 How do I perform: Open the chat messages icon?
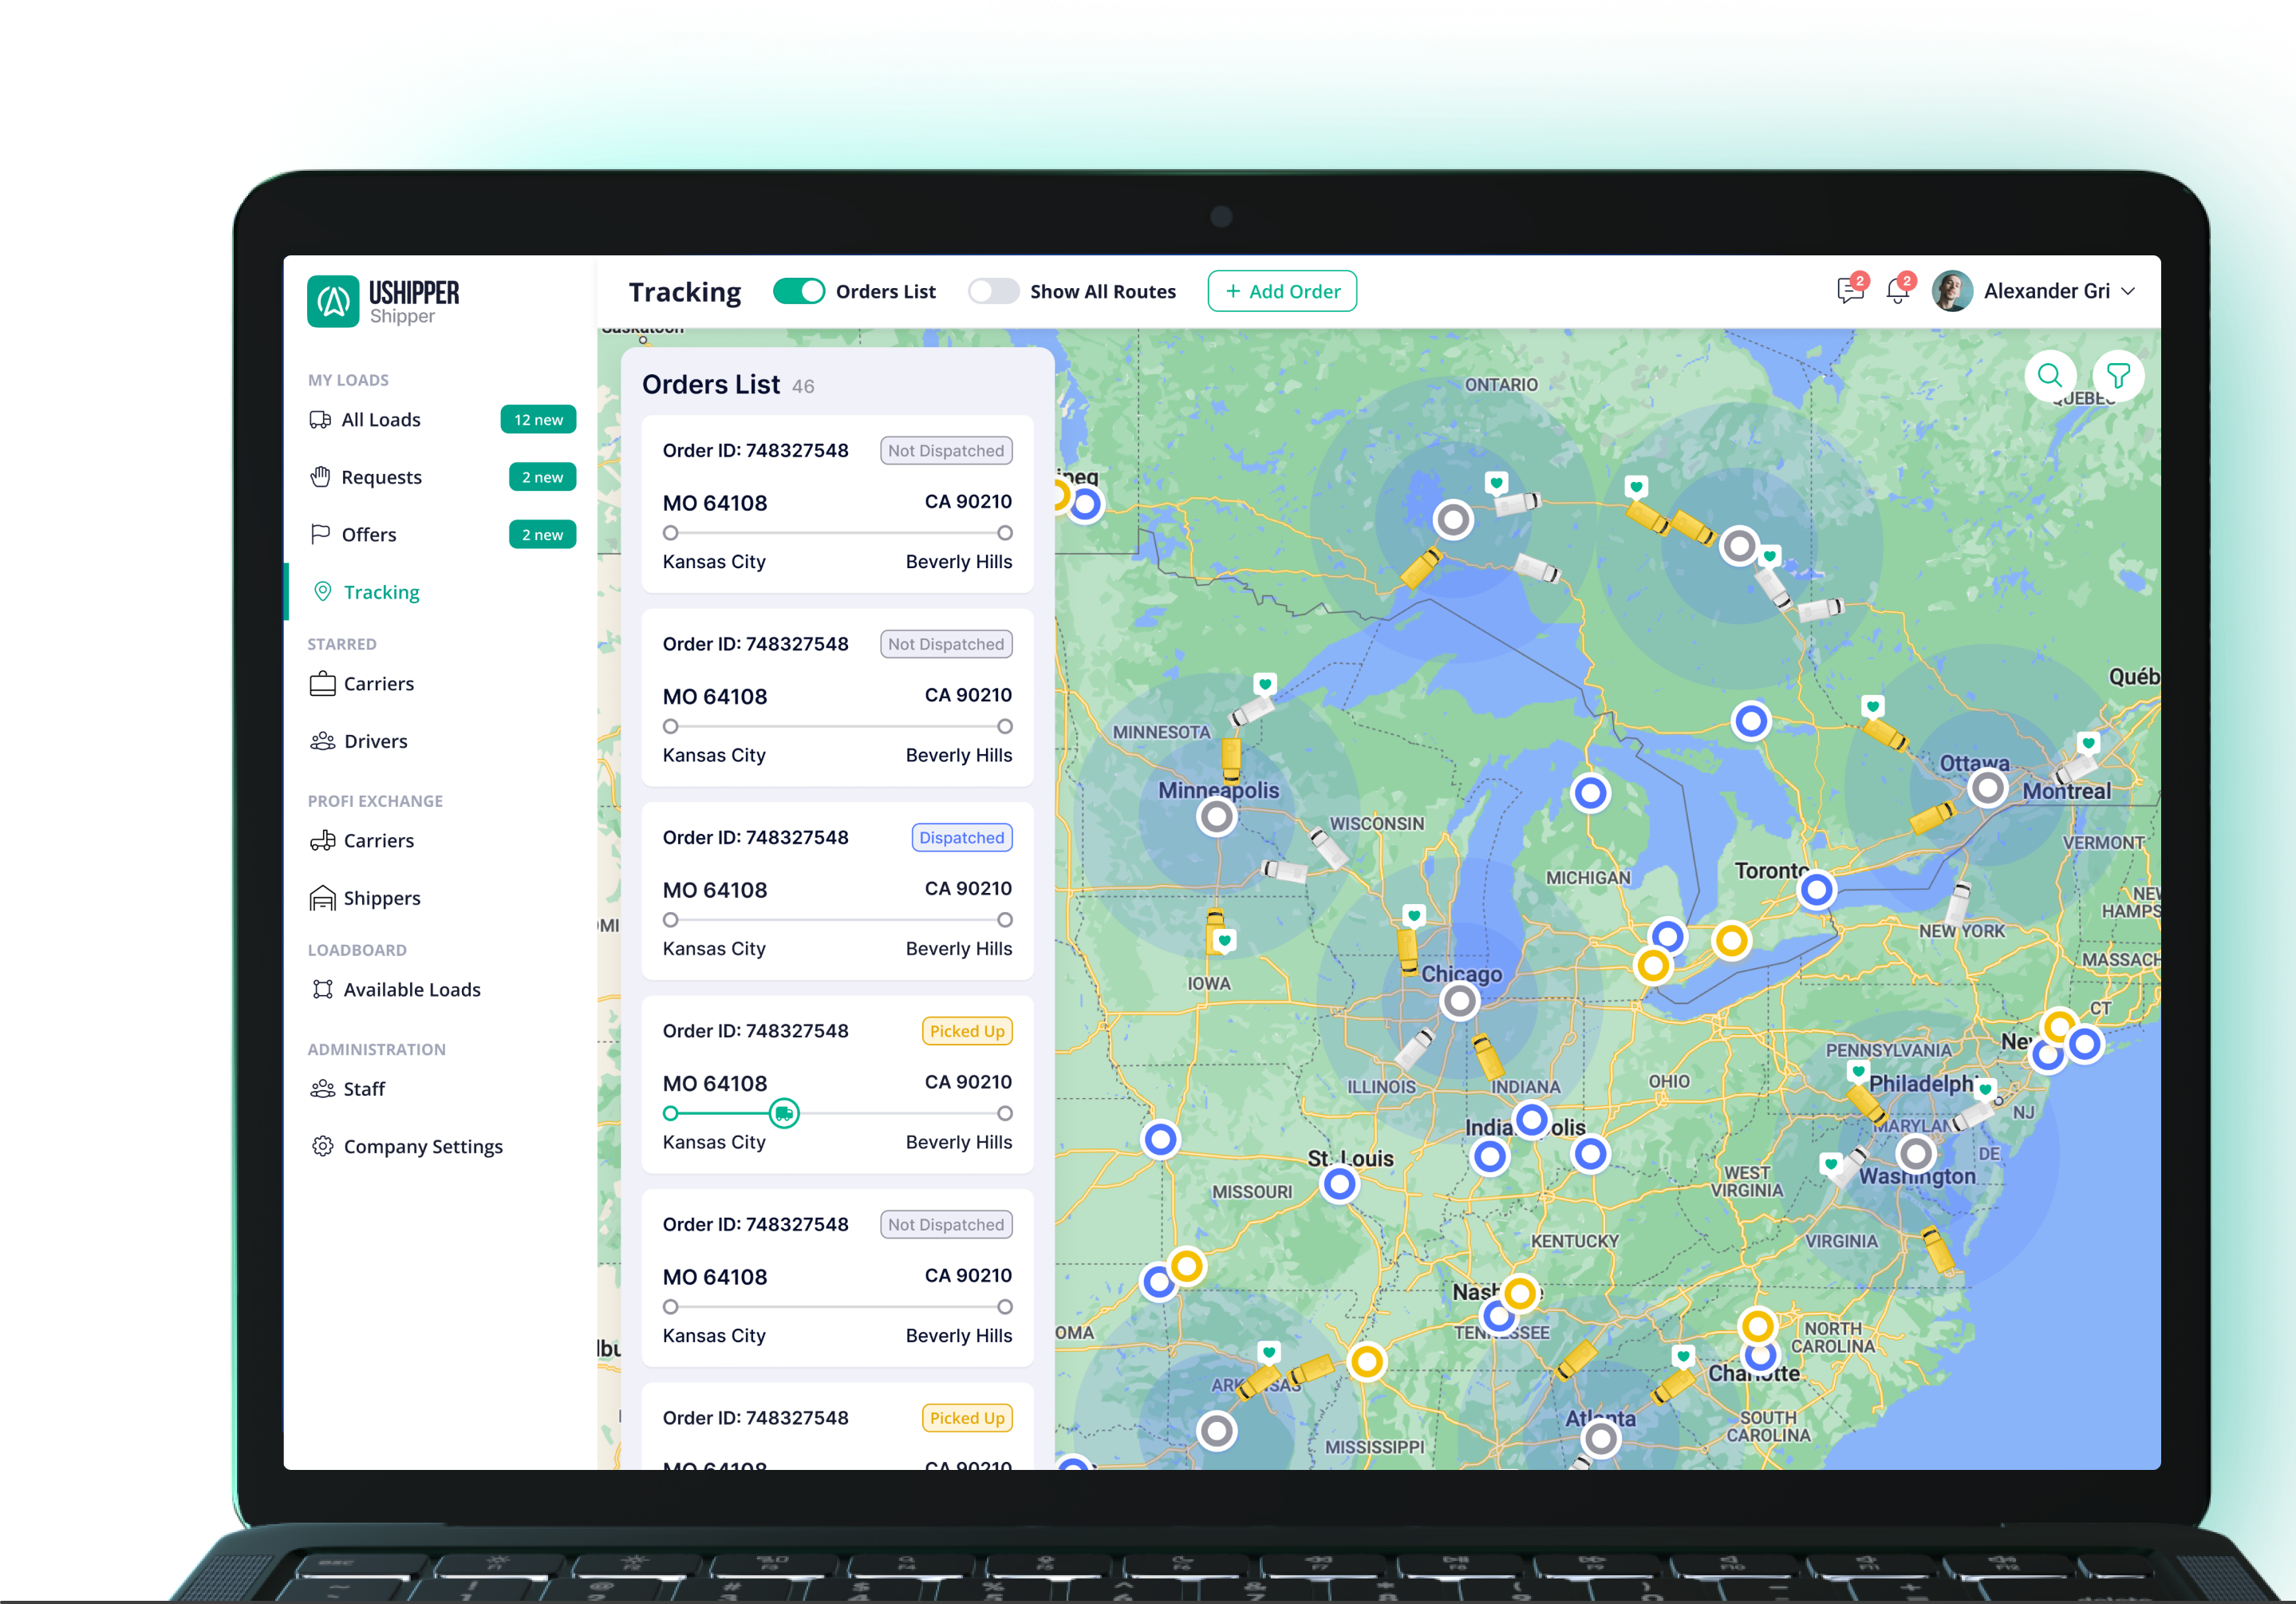[1849, 291]
